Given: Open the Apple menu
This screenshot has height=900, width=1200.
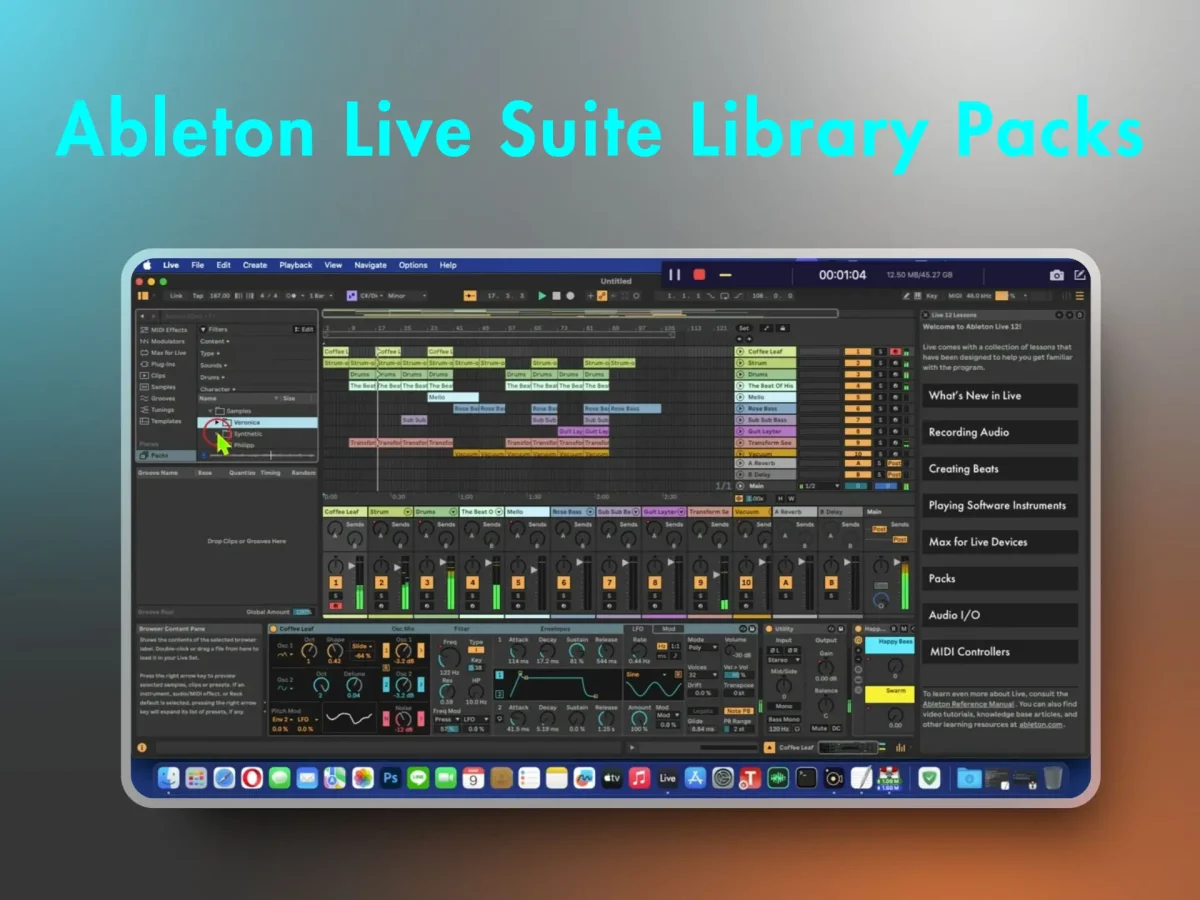Looking at the screenshot, I should [146, 265].
